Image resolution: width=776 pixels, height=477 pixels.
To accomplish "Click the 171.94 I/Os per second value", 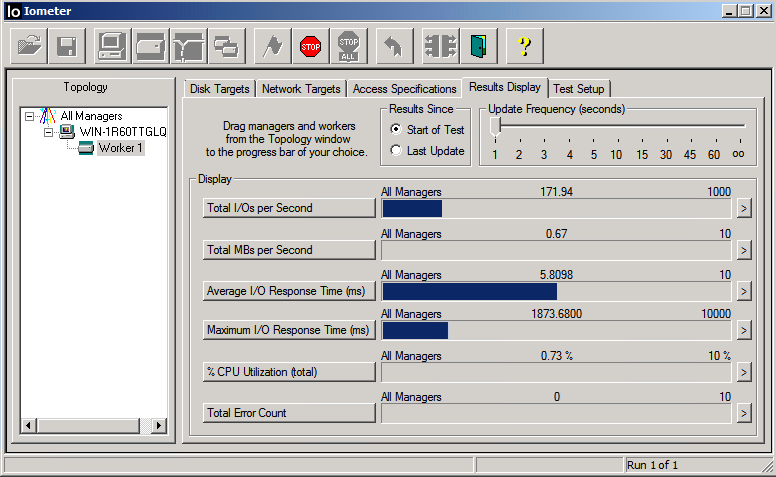I will point(556,192).
